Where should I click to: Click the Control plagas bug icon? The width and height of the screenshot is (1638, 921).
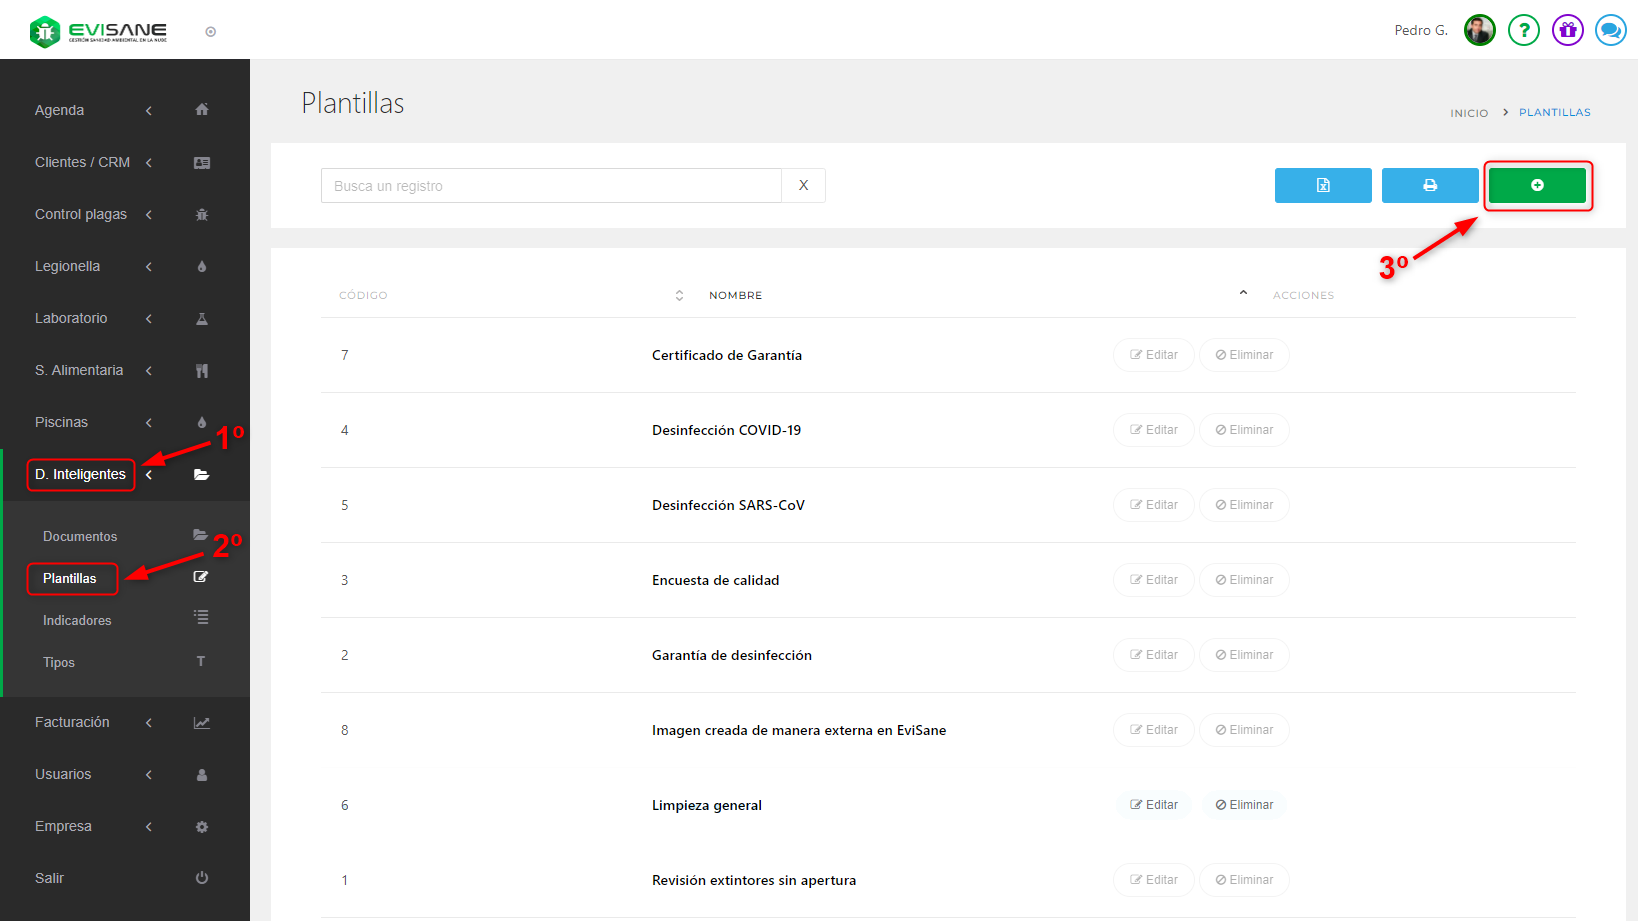(201, 214)
